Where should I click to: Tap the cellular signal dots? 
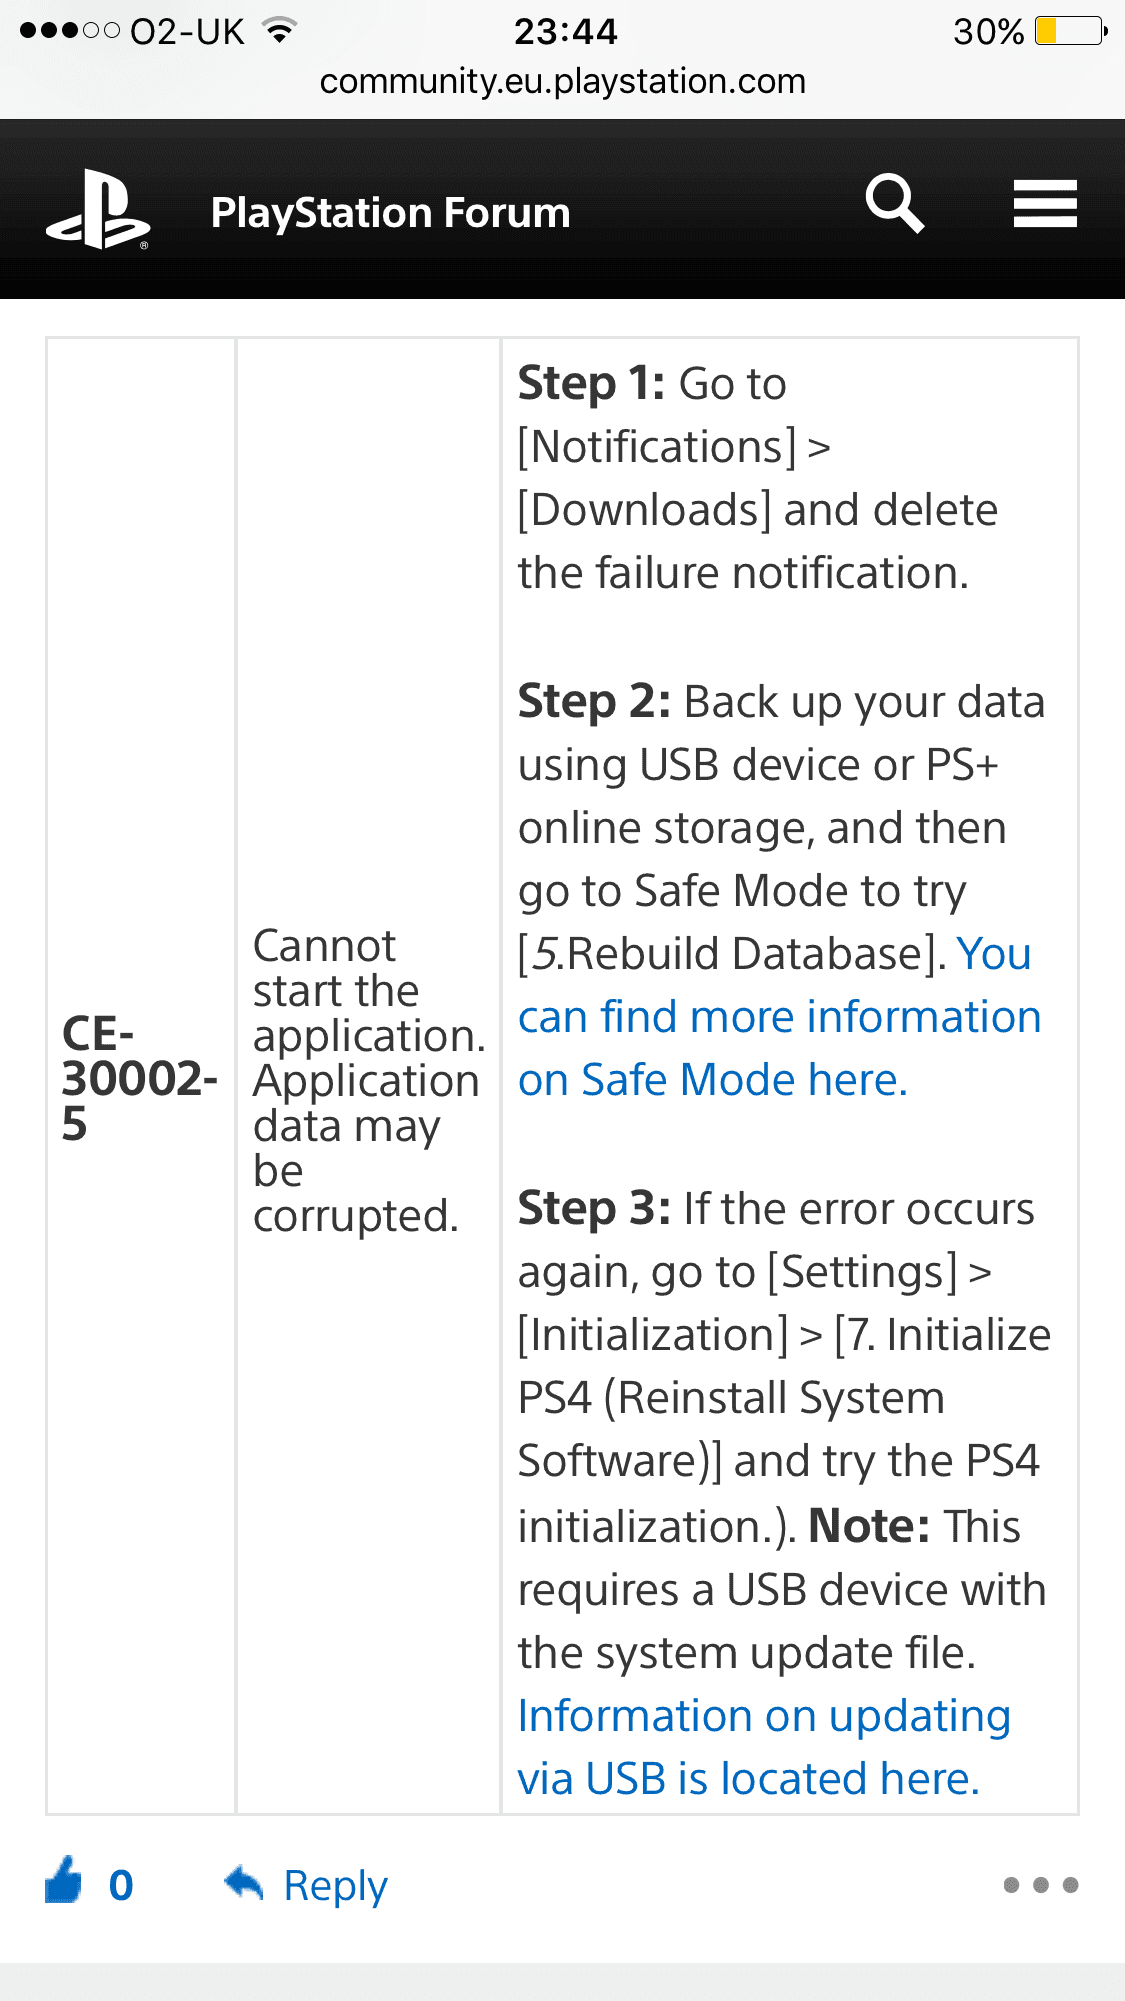pyautogui.click(x=69, y=31)
